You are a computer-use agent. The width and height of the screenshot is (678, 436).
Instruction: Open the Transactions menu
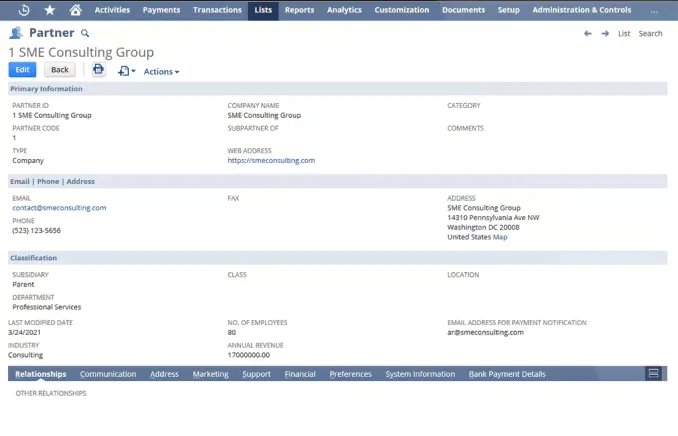(x=217, y=10)
